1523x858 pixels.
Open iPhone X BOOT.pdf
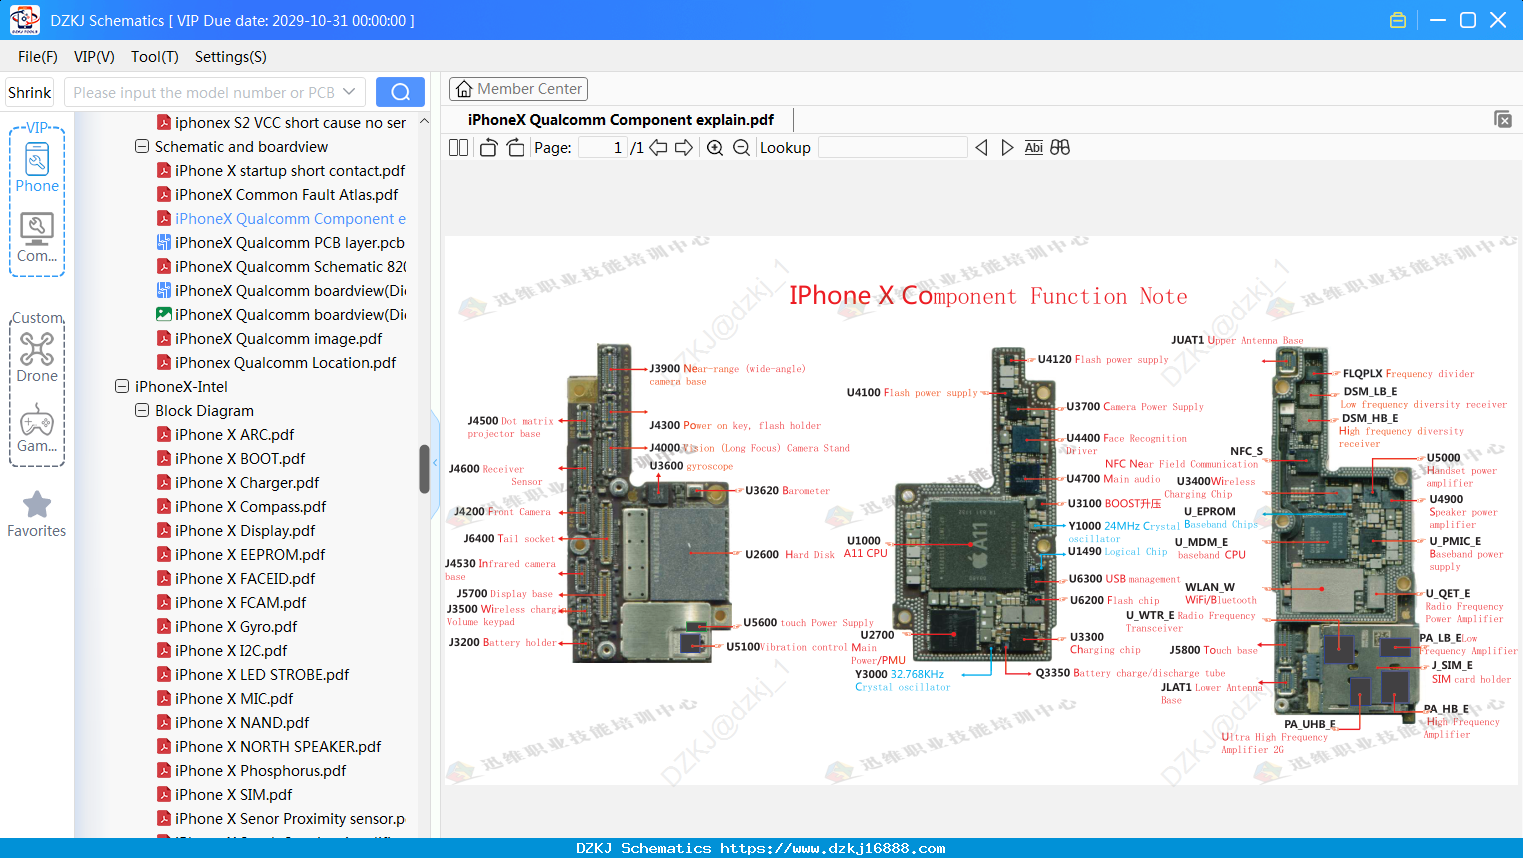(240, 459)
